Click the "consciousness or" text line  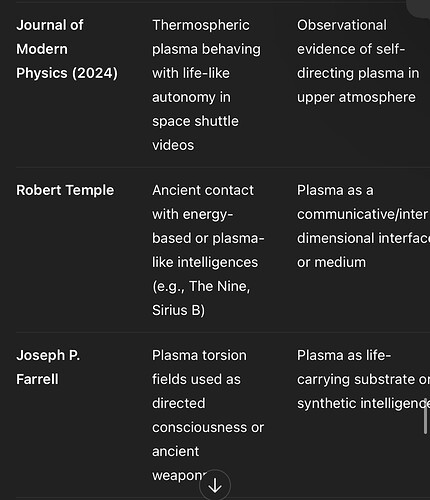pyautogui.click(x=208, y=427)
